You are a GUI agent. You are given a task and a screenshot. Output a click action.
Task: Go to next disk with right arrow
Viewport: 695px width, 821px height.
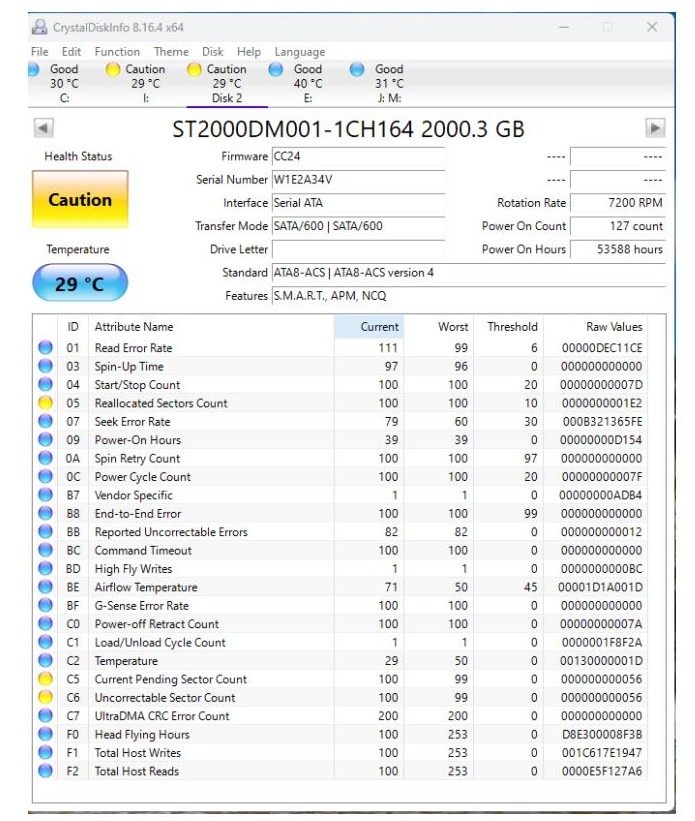point(655,128)
